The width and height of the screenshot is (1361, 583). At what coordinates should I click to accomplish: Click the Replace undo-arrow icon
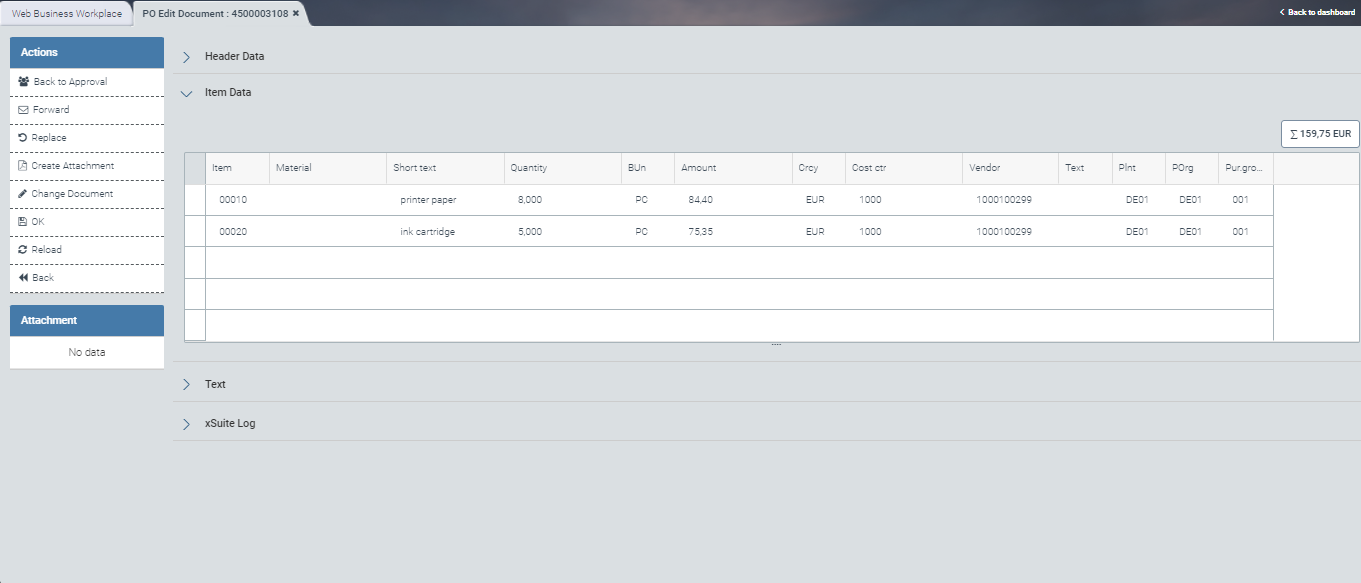(x=23, y=138)
